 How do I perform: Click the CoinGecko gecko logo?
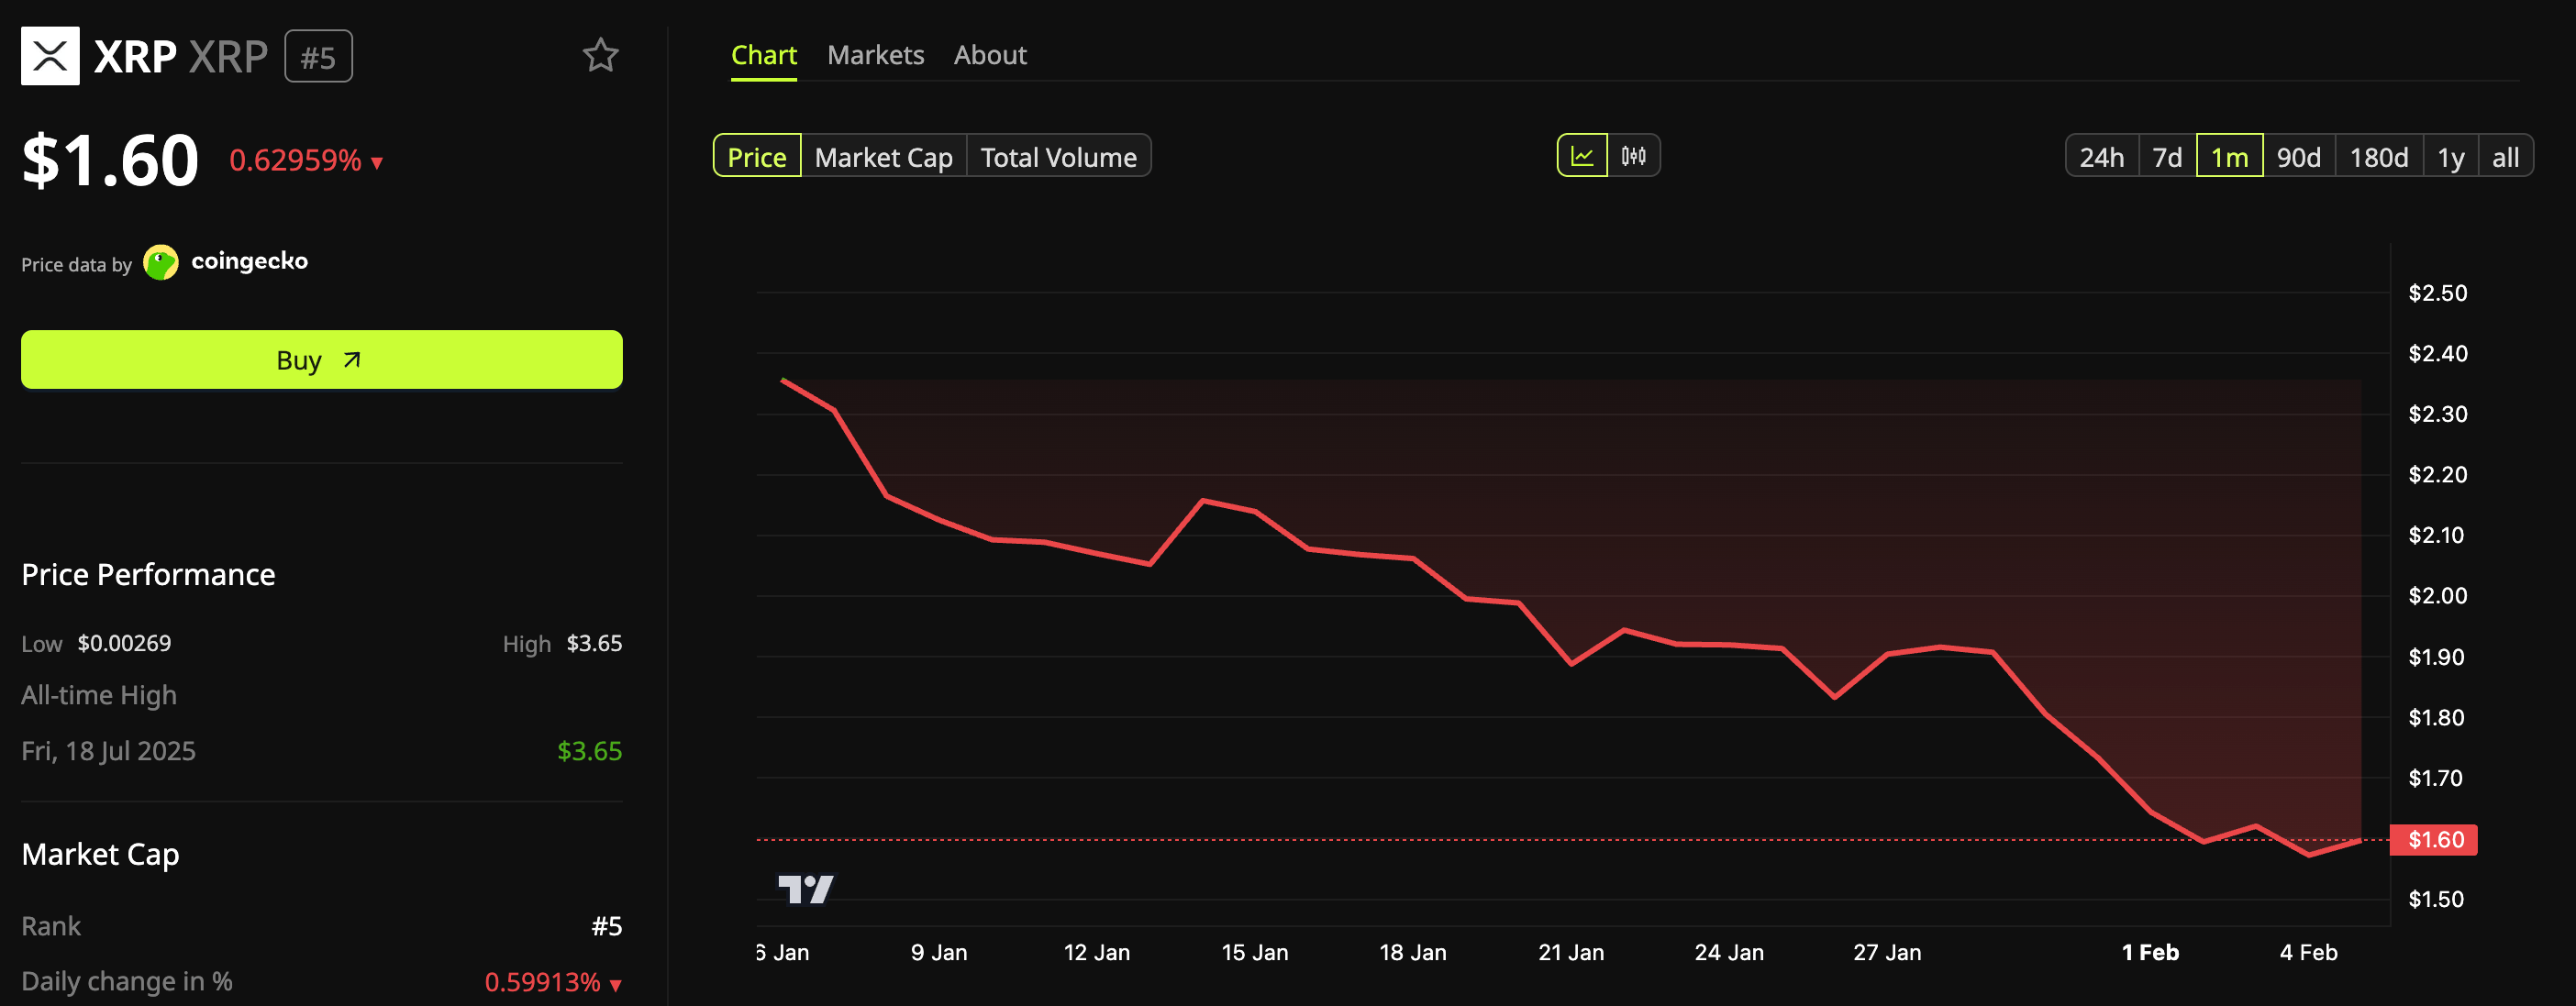click(160, 262)
